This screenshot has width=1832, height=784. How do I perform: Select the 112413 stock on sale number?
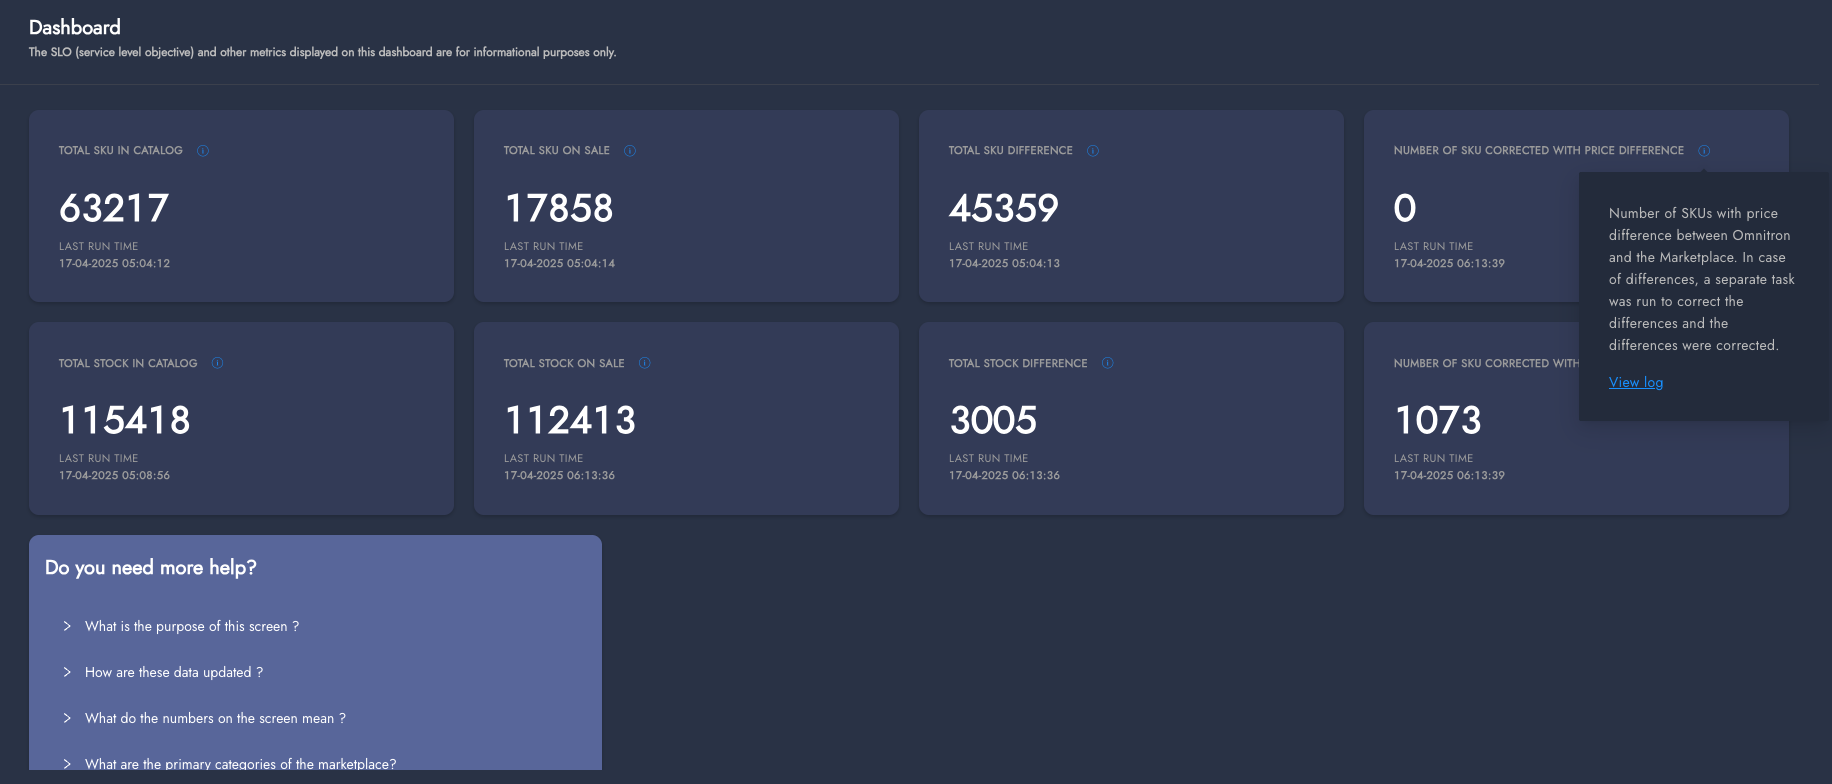click(x=570, y=420)
